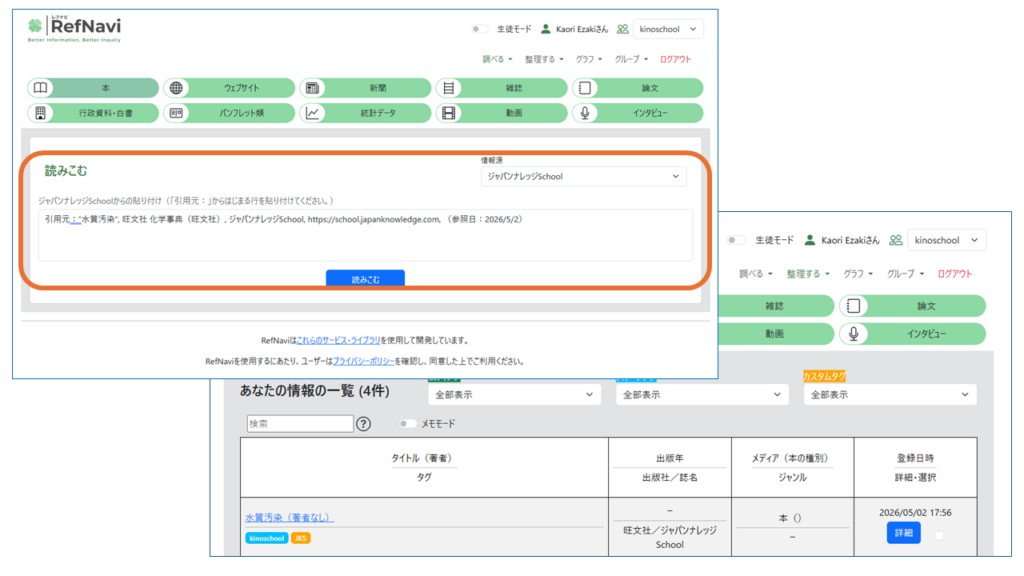This screenshot has height=576, width=1024.
Task: Open the カスタムタグ 全部表示 dropdown
Action: (889, 394)
